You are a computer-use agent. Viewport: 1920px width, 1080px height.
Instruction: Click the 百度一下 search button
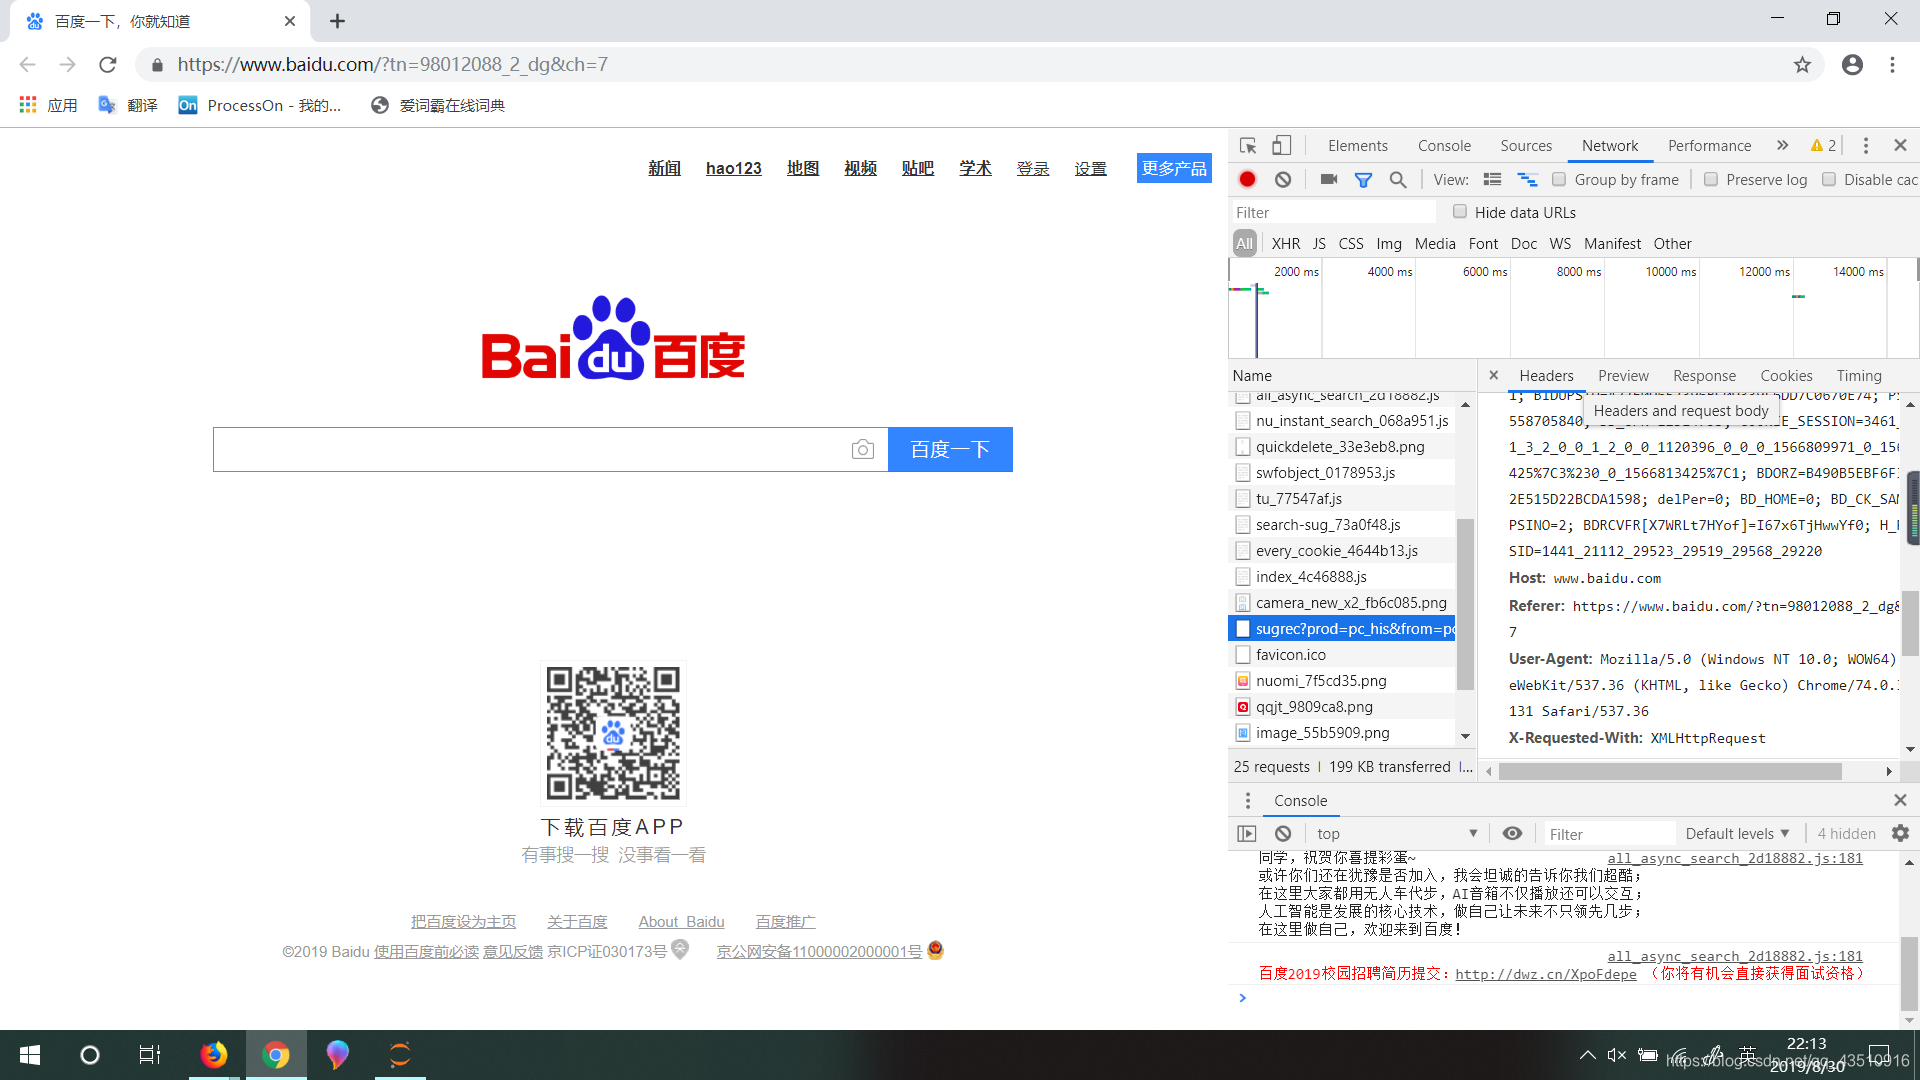coord(950,450)
